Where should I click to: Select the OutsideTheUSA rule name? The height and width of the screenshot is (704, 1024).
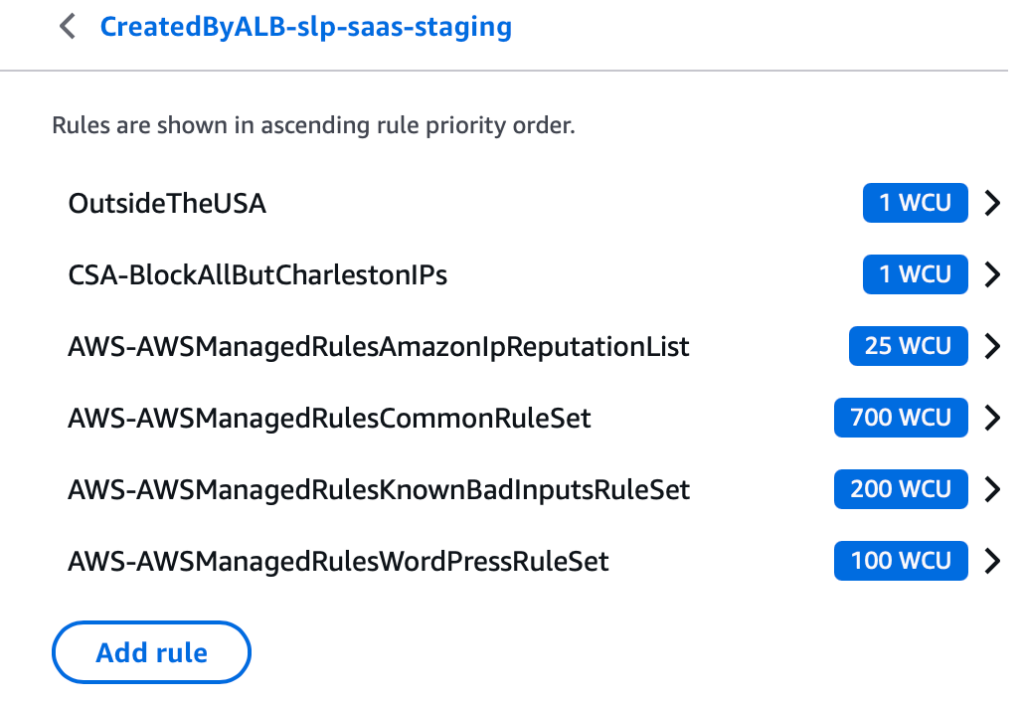pos(167,204)
